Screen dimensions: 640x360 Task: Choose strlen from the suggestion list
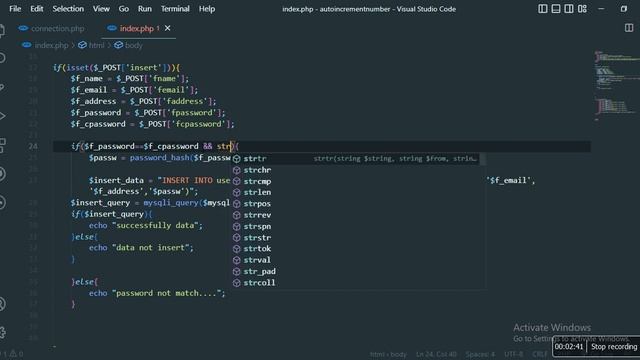point(355,192)
